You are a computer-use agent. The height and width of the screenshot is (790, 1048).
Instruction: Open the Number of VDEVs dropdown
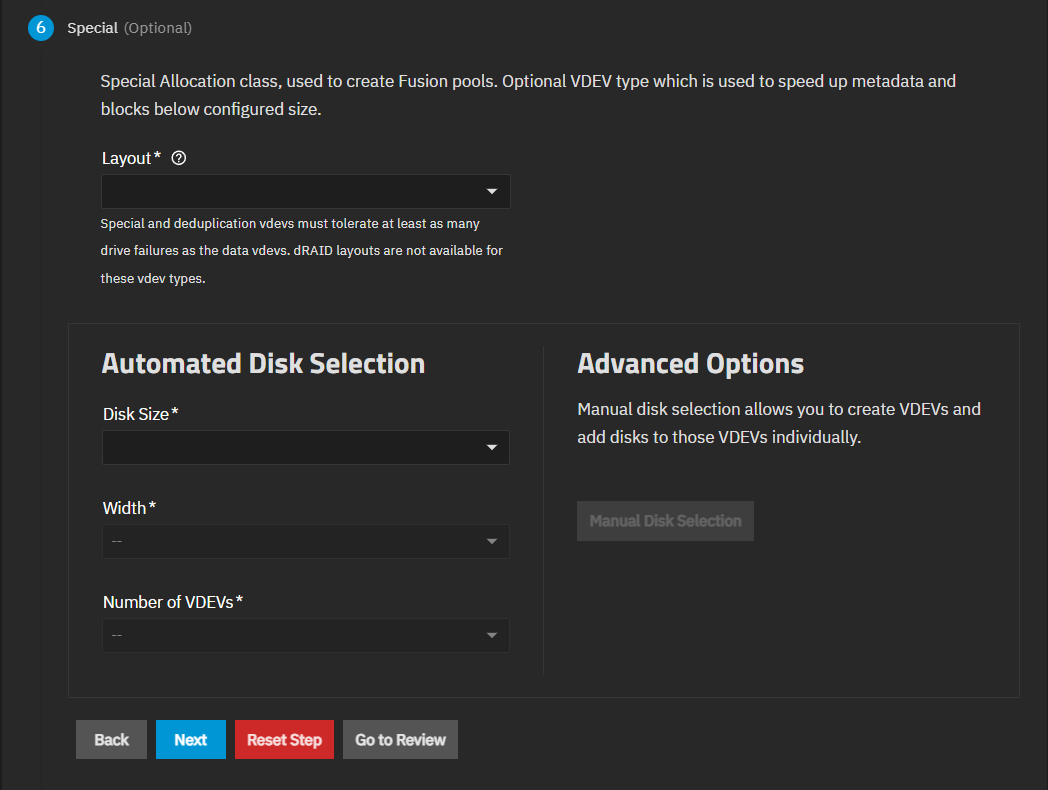[x=305, y=636]
